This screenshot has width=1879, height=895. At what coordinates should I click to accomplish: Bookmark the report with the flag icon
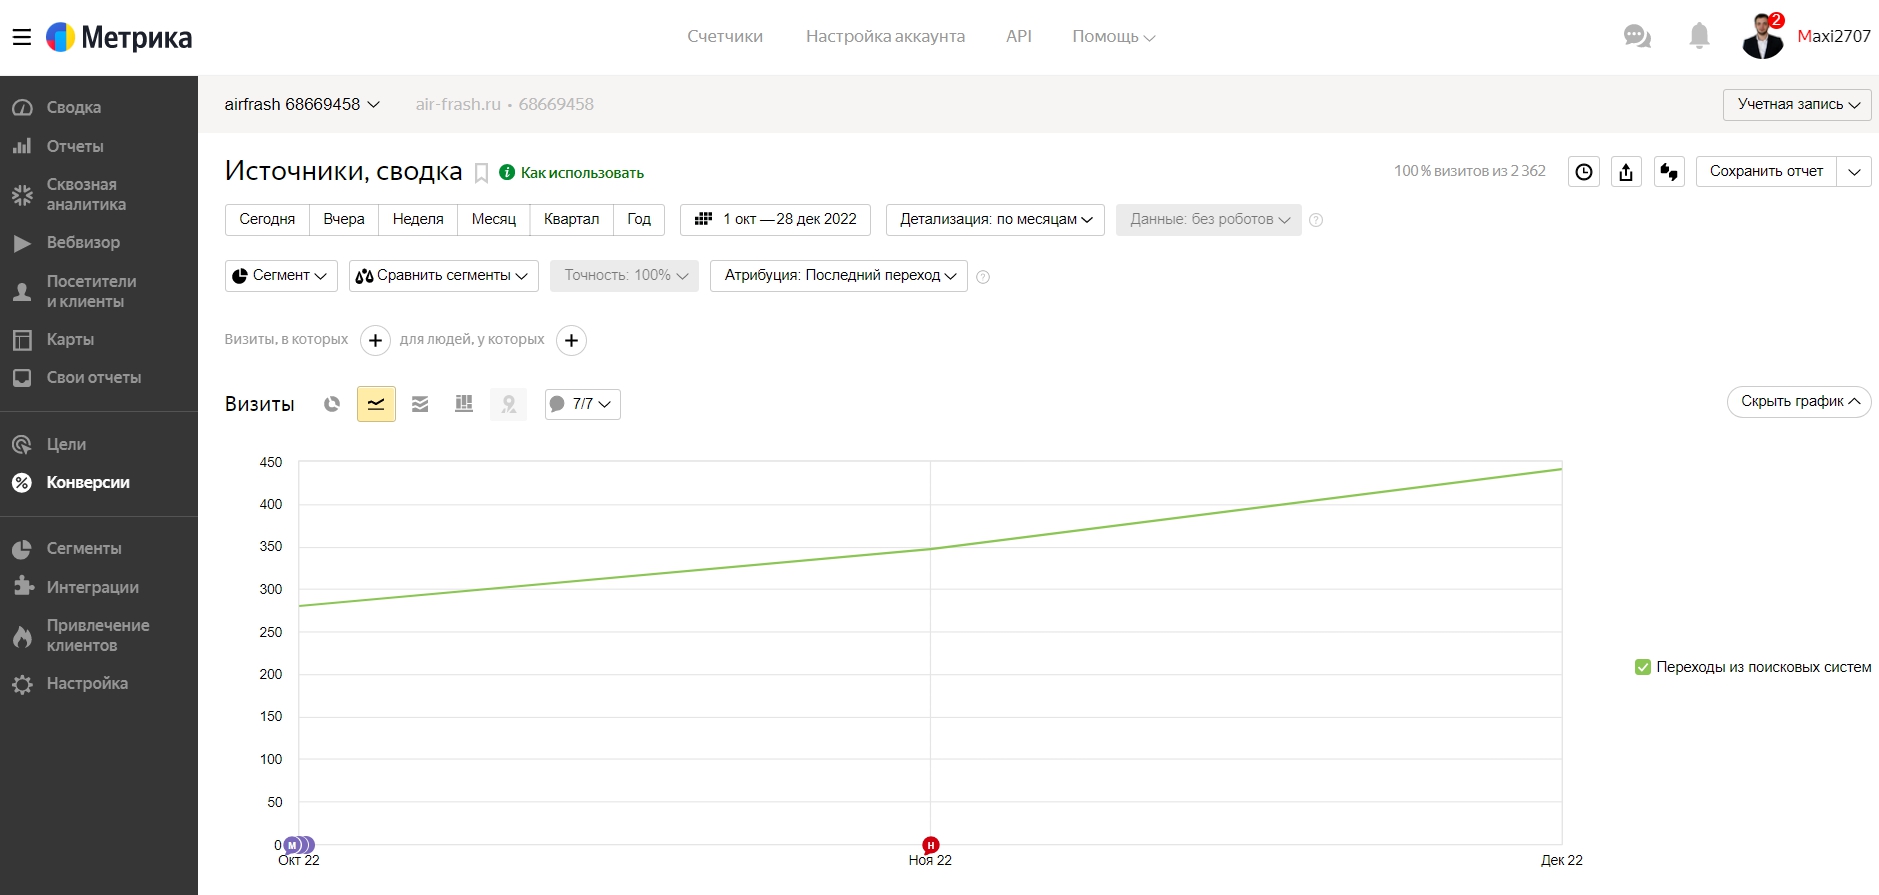481,173
